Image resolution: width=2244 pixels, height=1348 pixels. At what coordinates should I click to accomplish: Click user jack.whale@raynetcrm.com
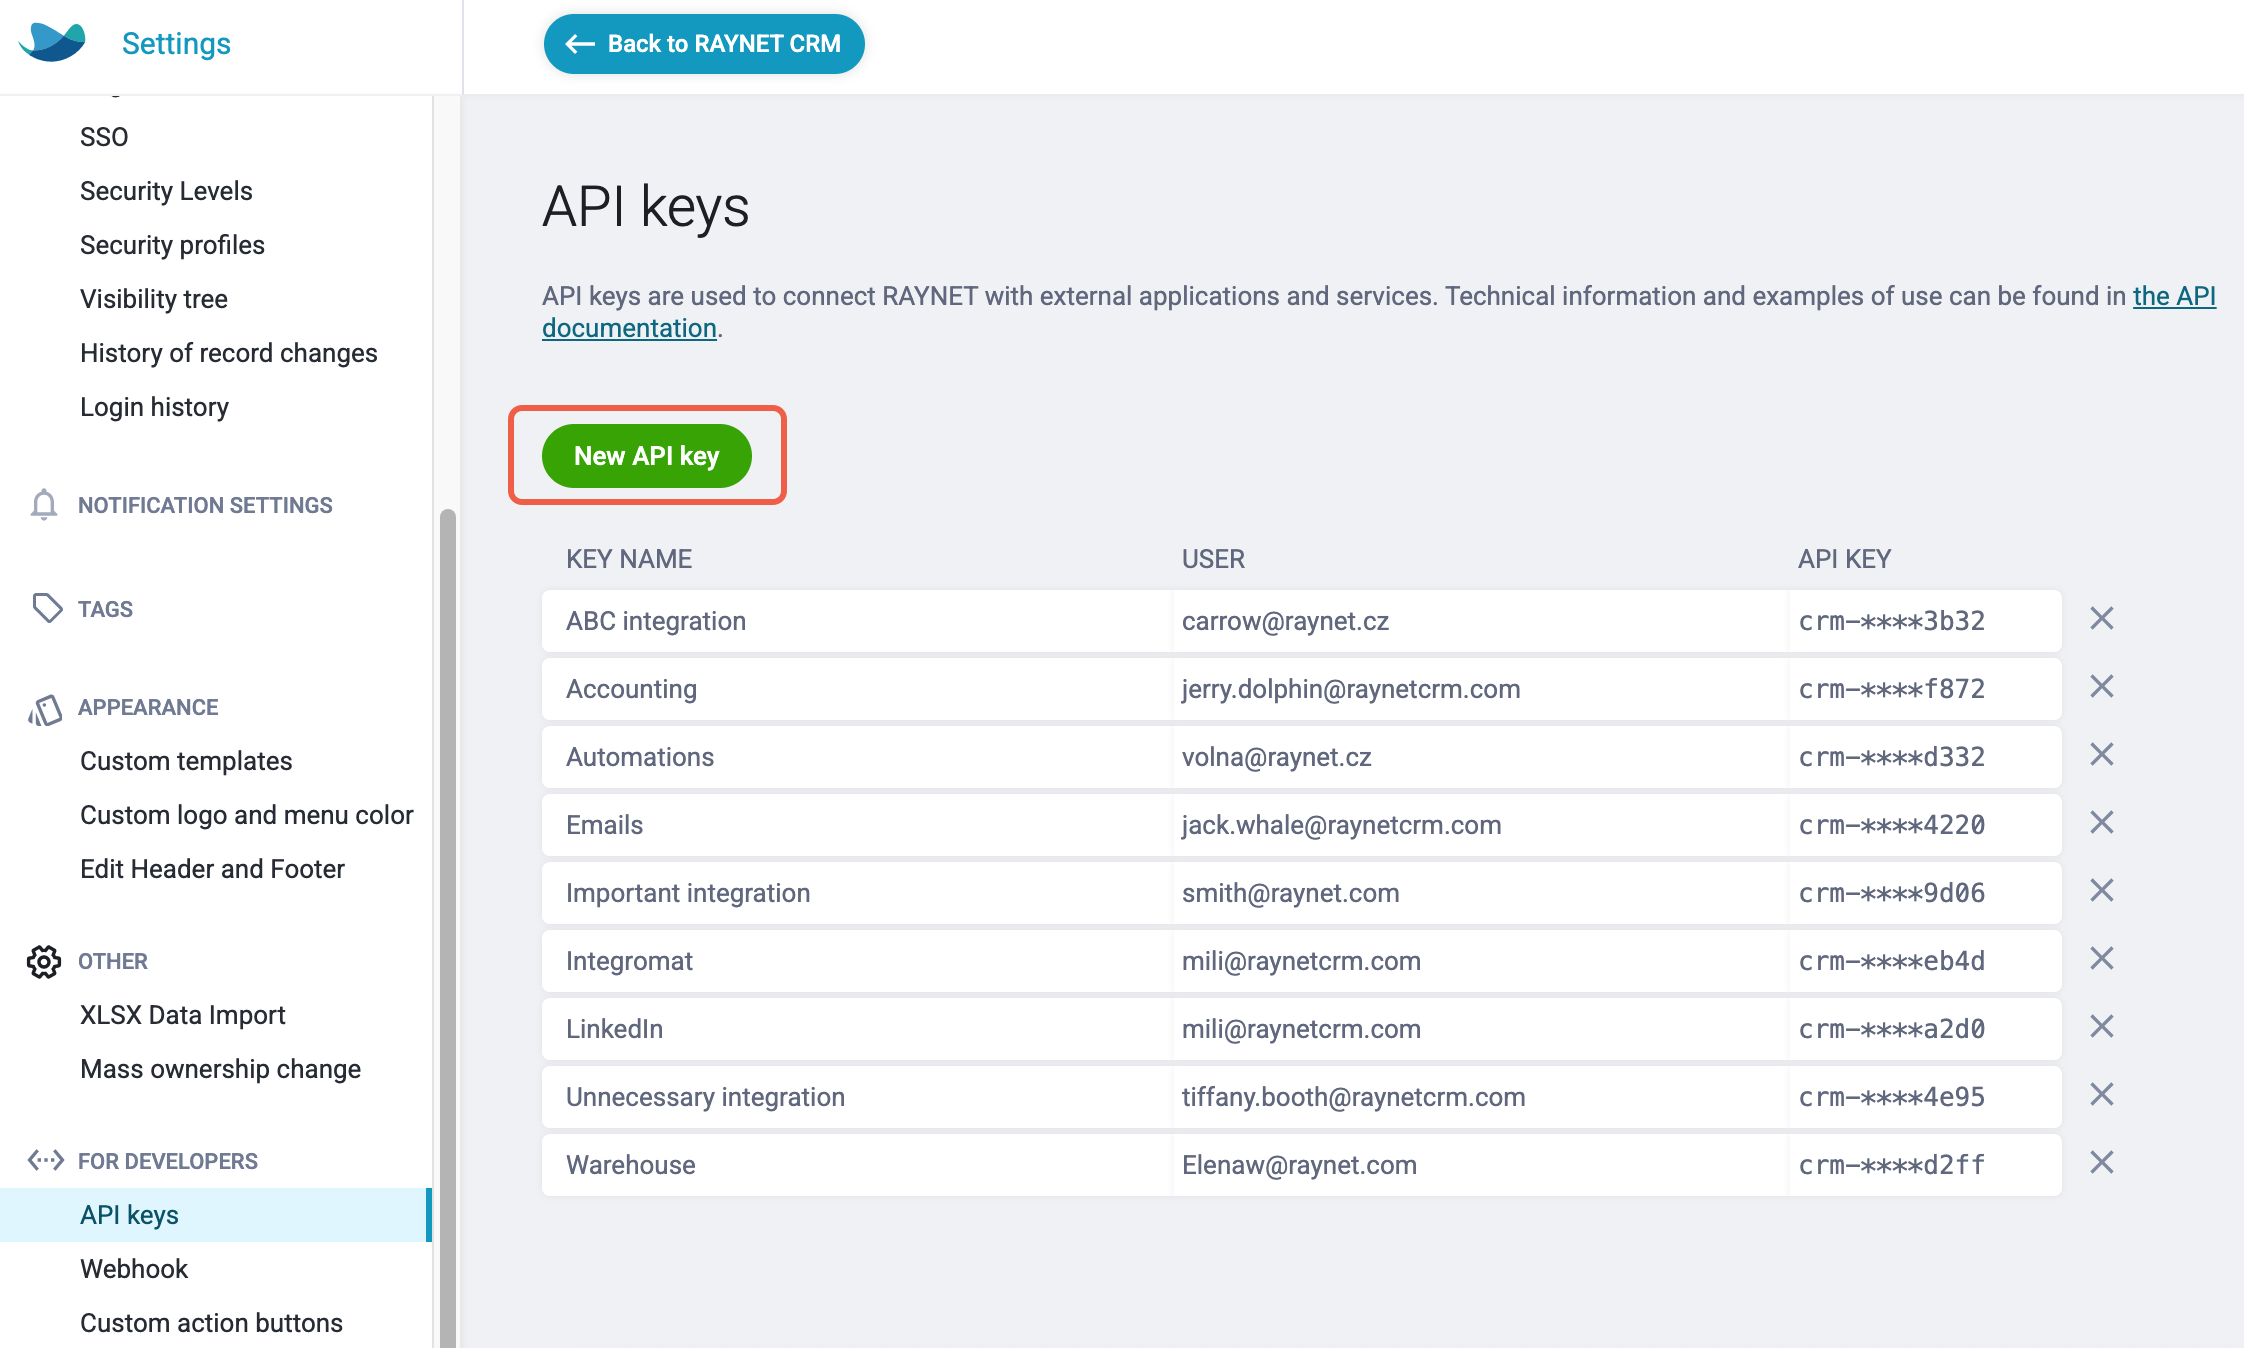pyautogui.click(x=1341, y=825)
